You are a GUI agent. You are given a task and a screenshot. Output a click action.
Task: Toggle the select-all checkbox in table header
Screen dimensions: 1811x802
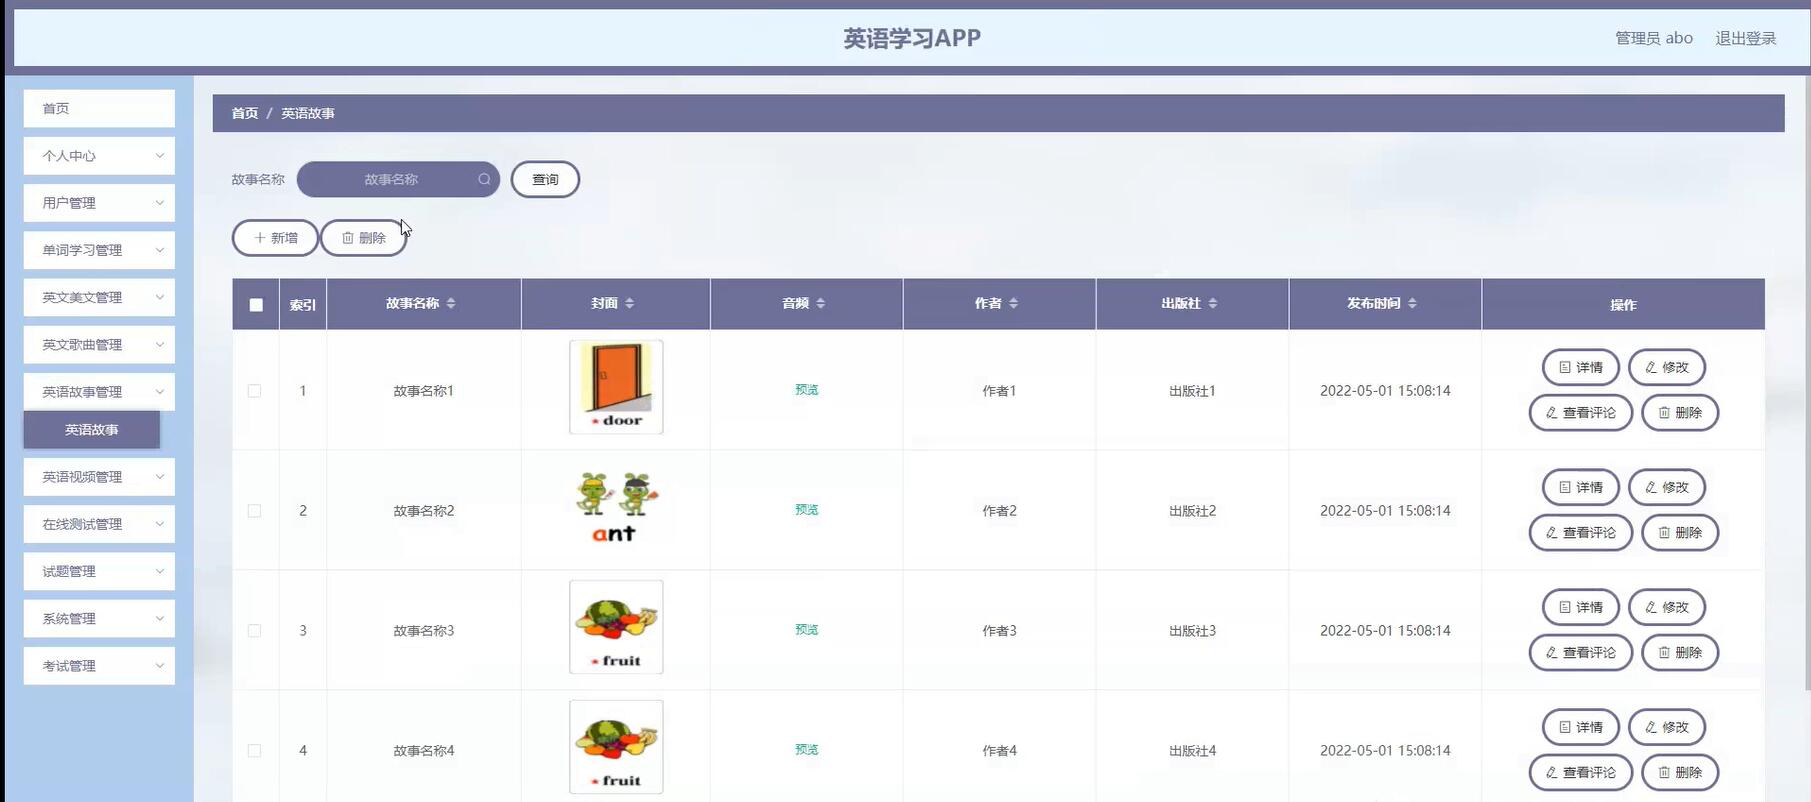tap(256, 305)
